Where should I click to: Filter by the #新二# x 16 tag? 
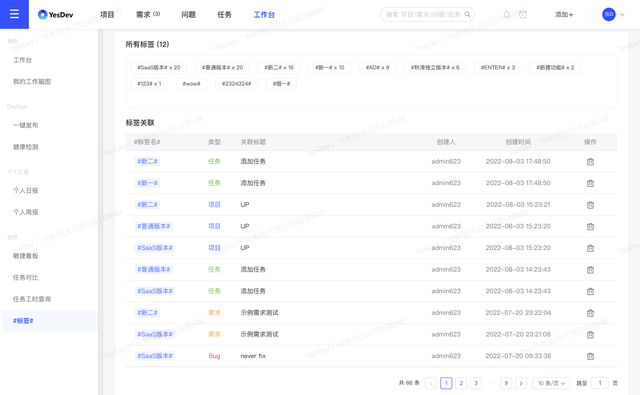pyautogui.click(x=279, y=67)
